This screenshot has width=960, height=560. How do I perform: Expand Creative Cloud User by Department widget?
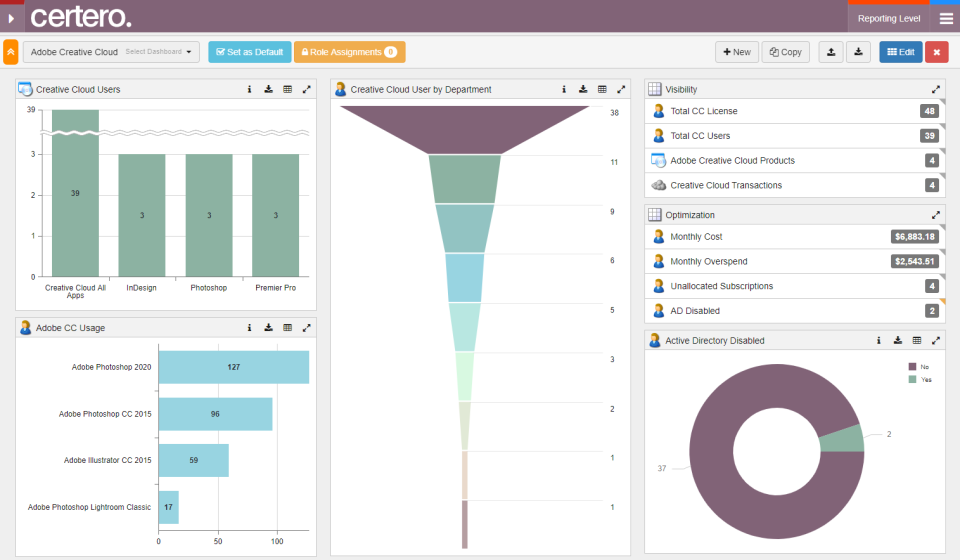621,89
